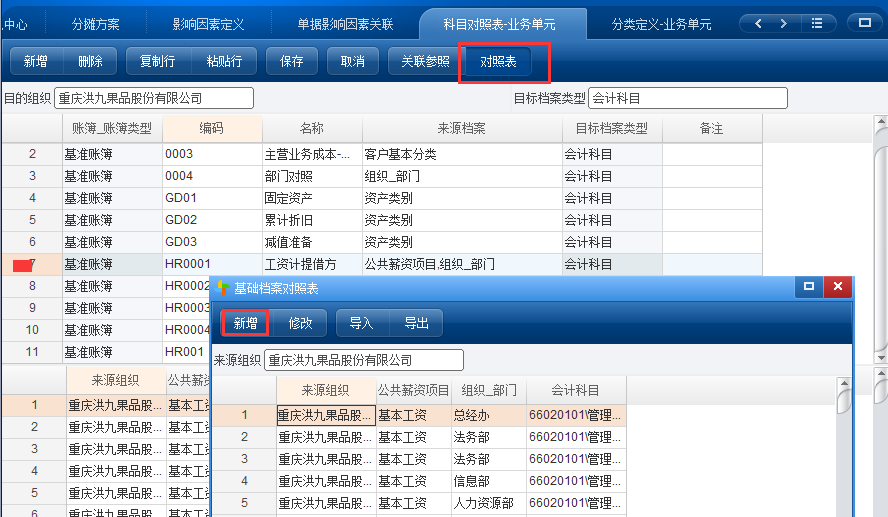Select the GD03 code cell
This screenshot has width=888, height=517.
point(212,242)
